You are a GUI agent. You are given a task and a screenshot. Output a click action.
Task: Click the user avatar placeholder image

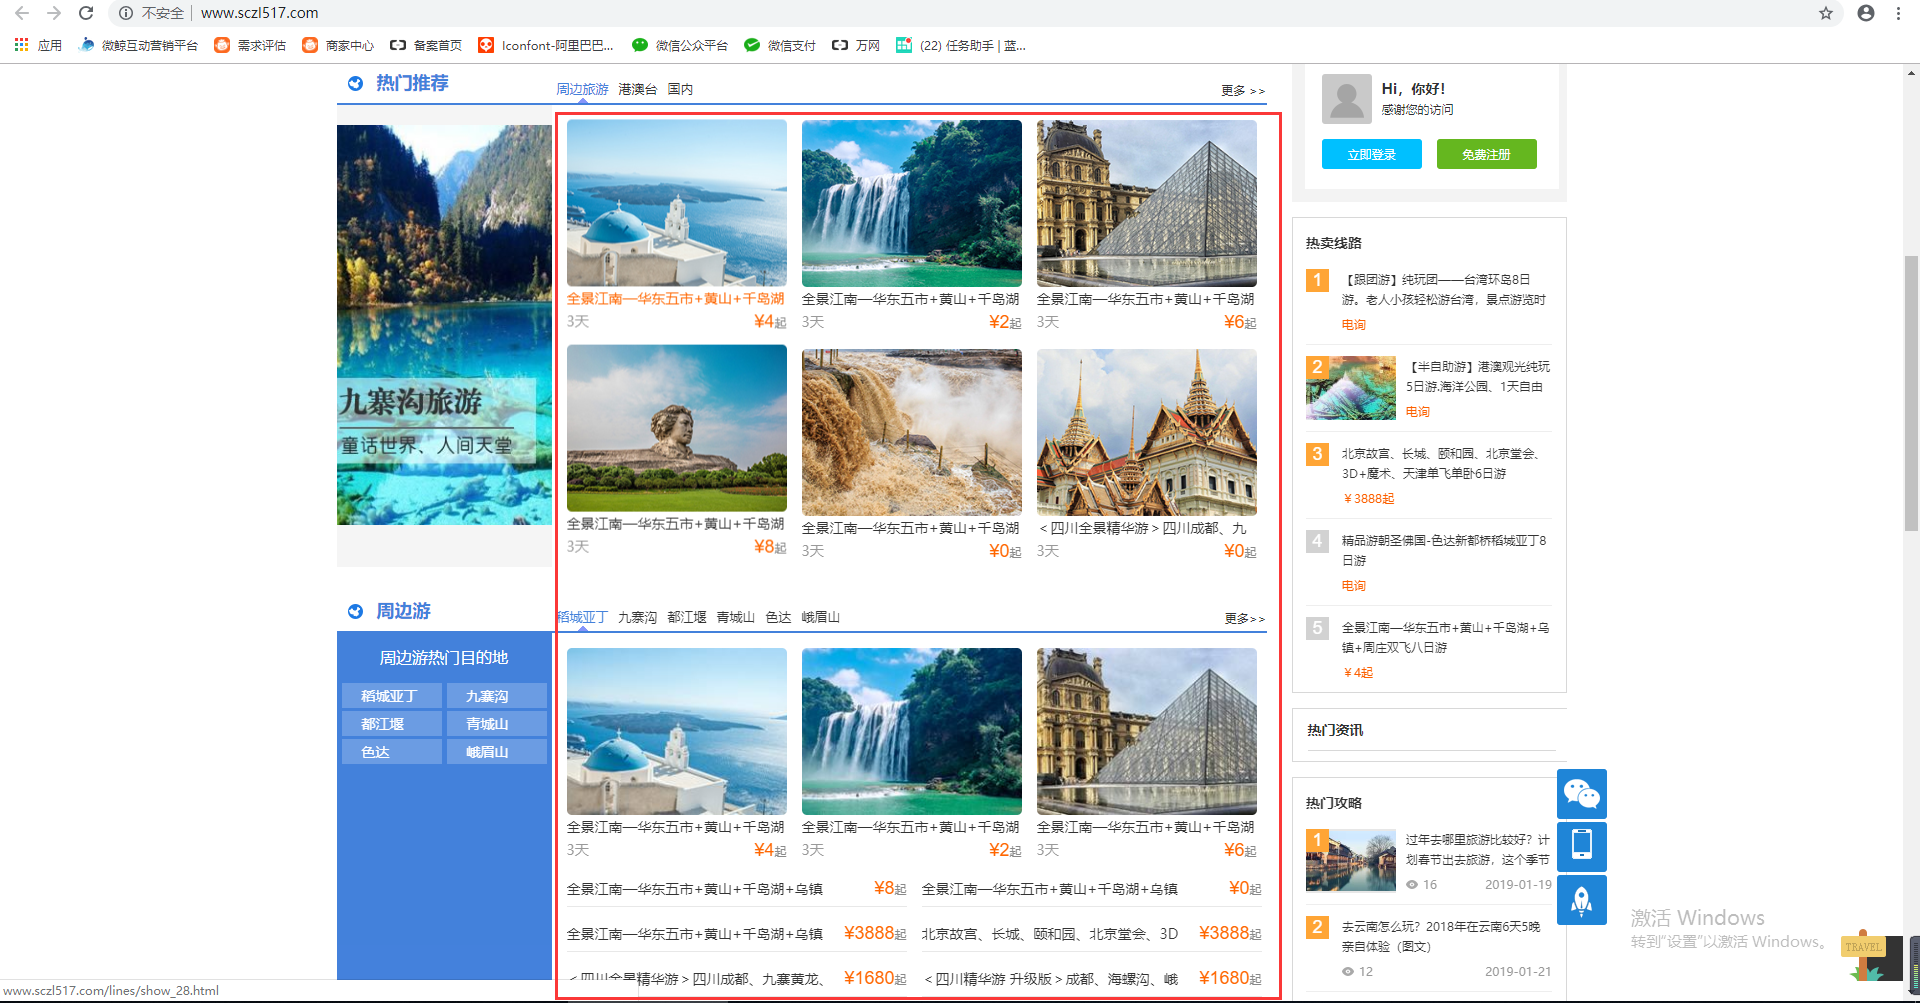[1346, 98]
